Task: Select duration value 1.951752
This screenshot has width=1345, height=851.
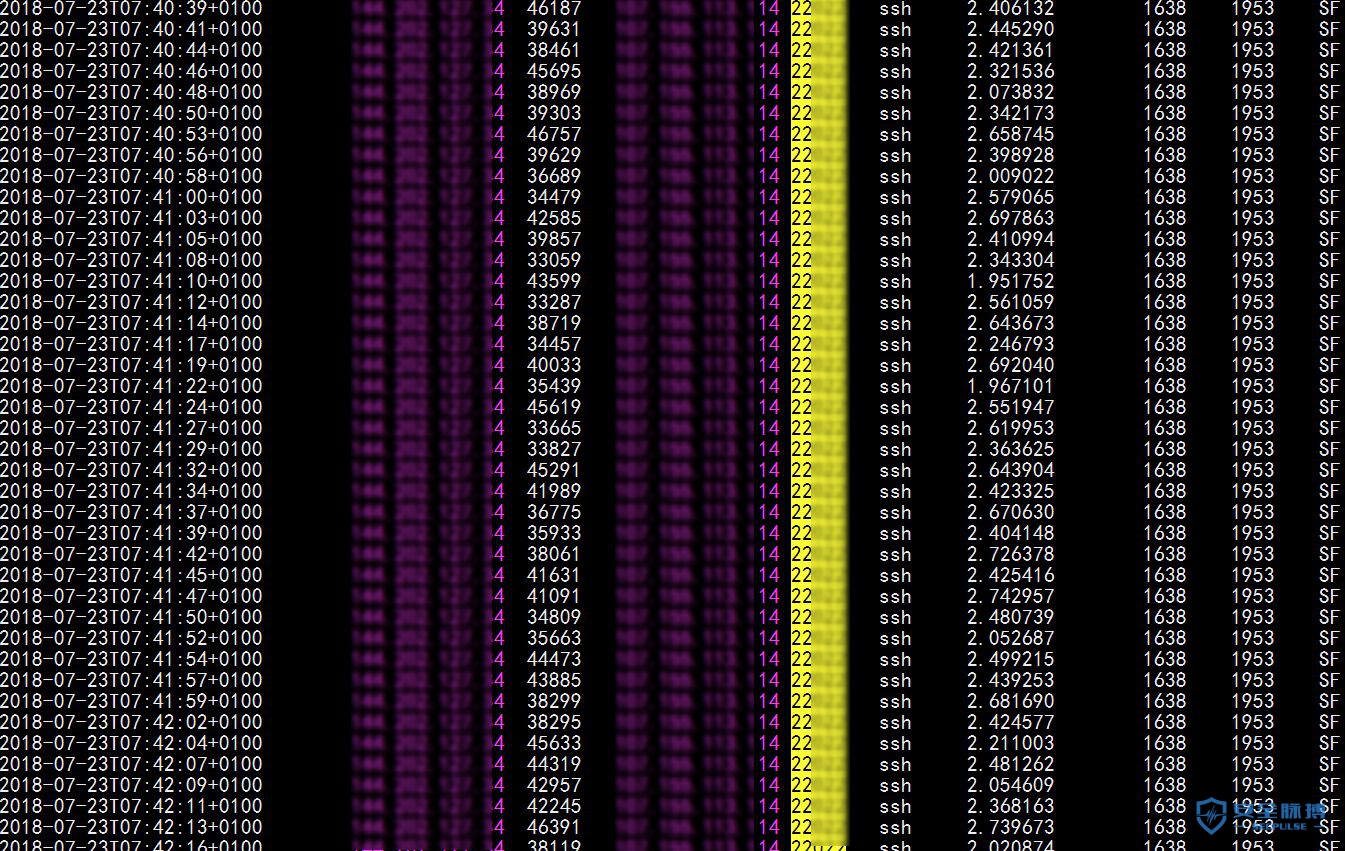Action: click(1010, 281)
